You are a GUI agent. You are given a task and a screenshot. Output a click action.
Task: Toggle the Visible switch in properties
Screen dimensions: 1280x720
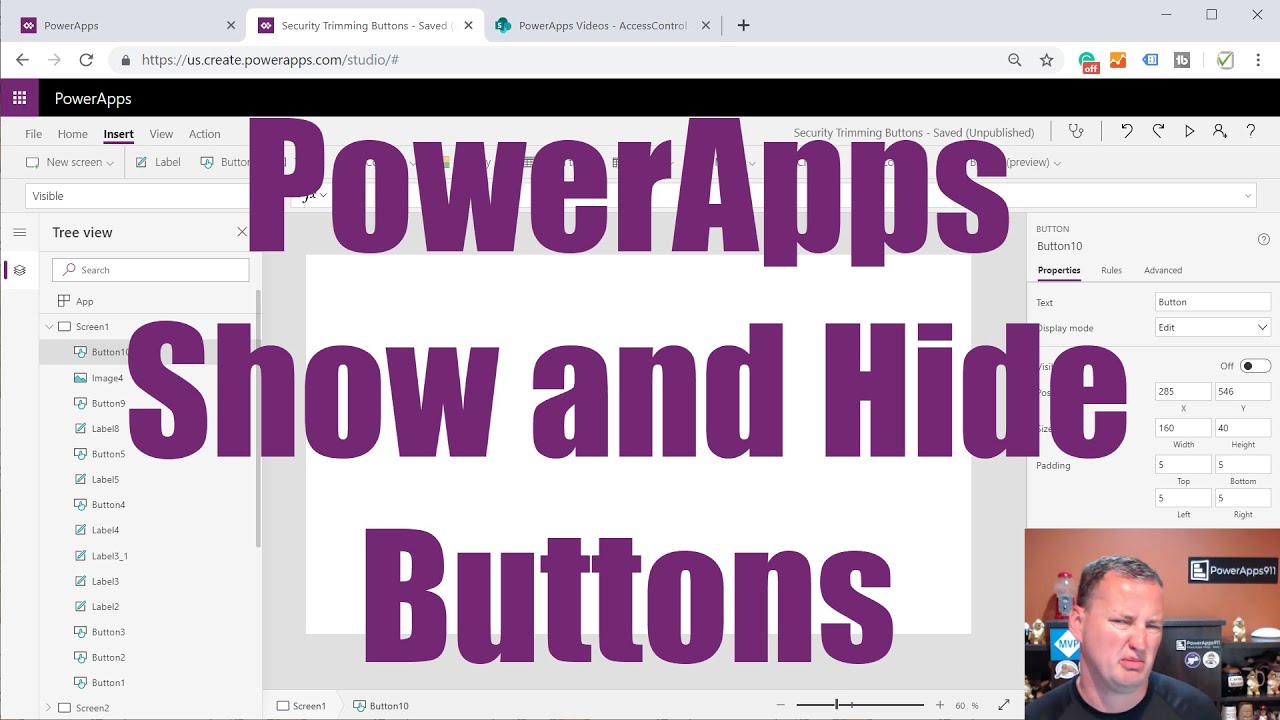pyautogui.click(x=1255, y=366)
